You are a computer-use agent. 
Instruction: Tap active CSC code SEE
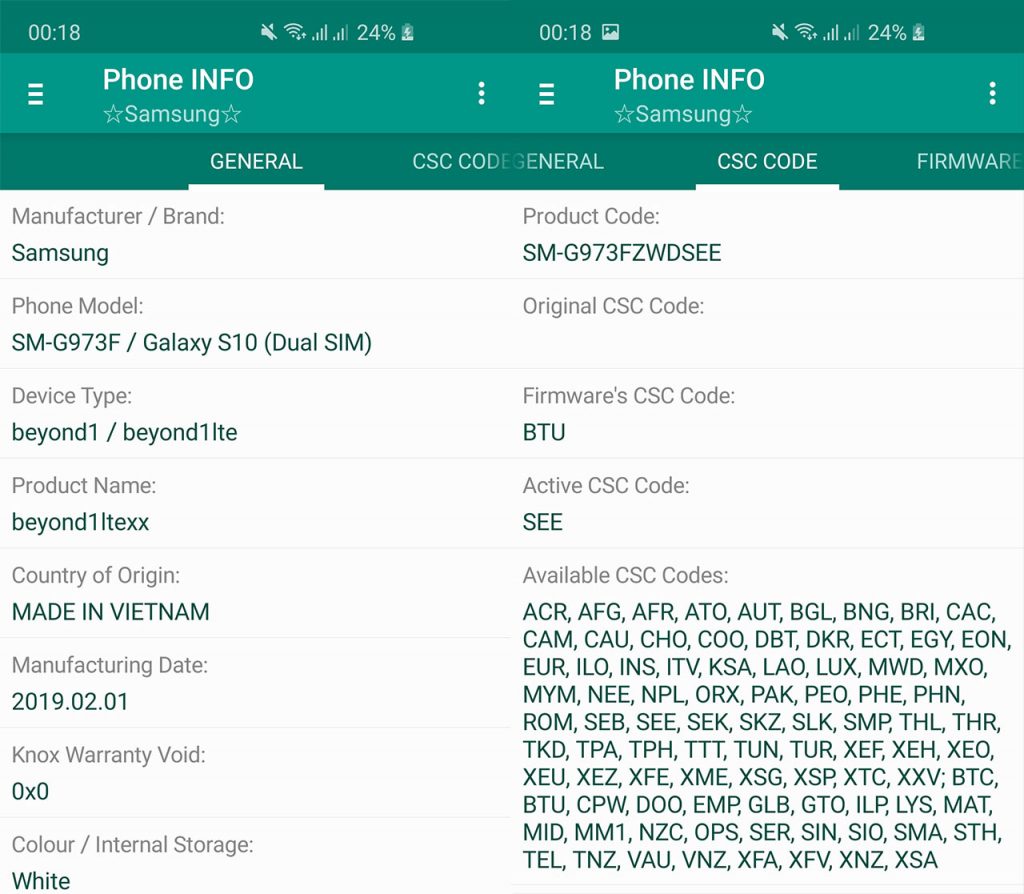click(543, 522)
